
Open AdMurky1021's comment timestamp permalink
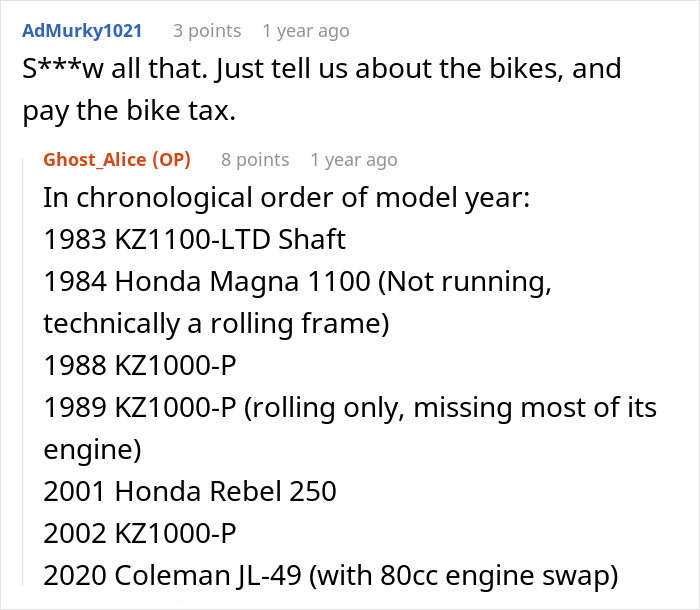306,30
